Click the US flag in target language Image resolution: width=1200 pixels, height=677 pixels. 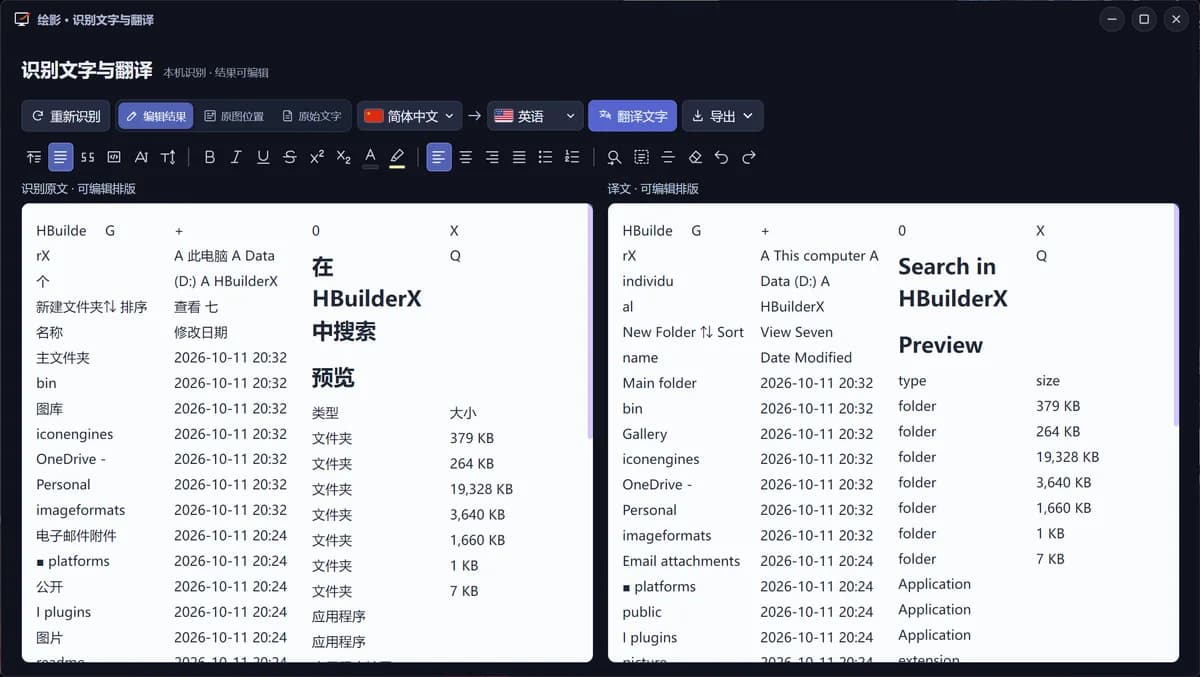[x=504, y=116]
